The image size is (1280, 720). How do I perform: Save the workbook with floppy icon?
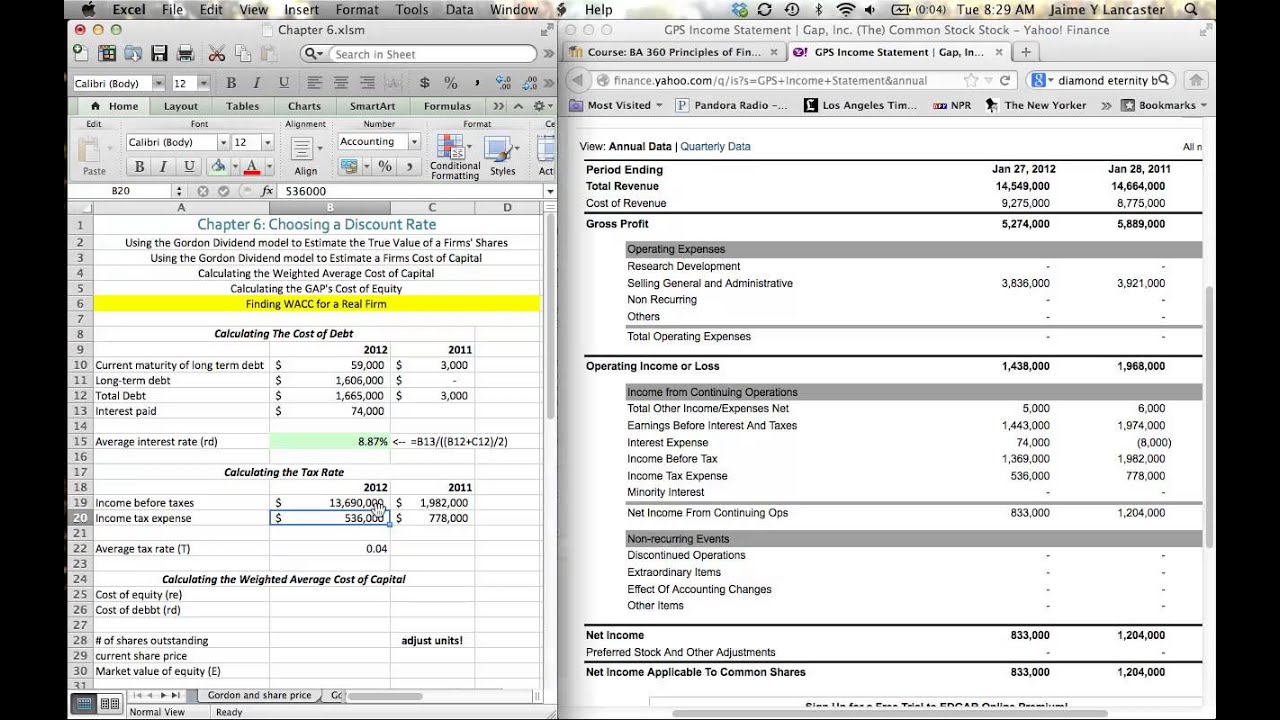(x=159, y=54)
